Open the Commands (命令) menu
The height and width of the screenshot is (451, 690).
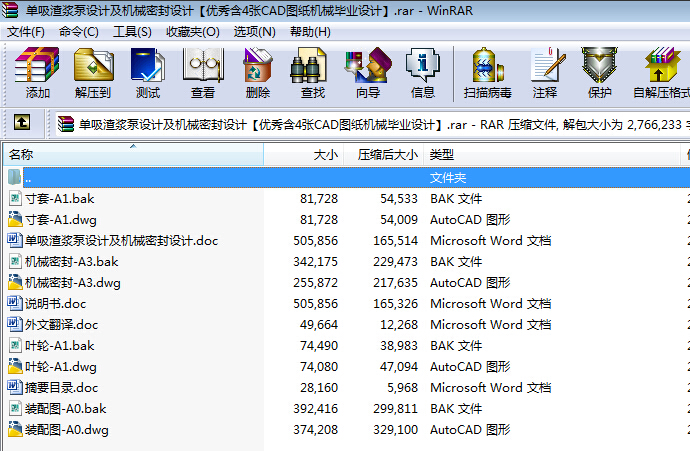pyautogui.click(x=79, y=32)
